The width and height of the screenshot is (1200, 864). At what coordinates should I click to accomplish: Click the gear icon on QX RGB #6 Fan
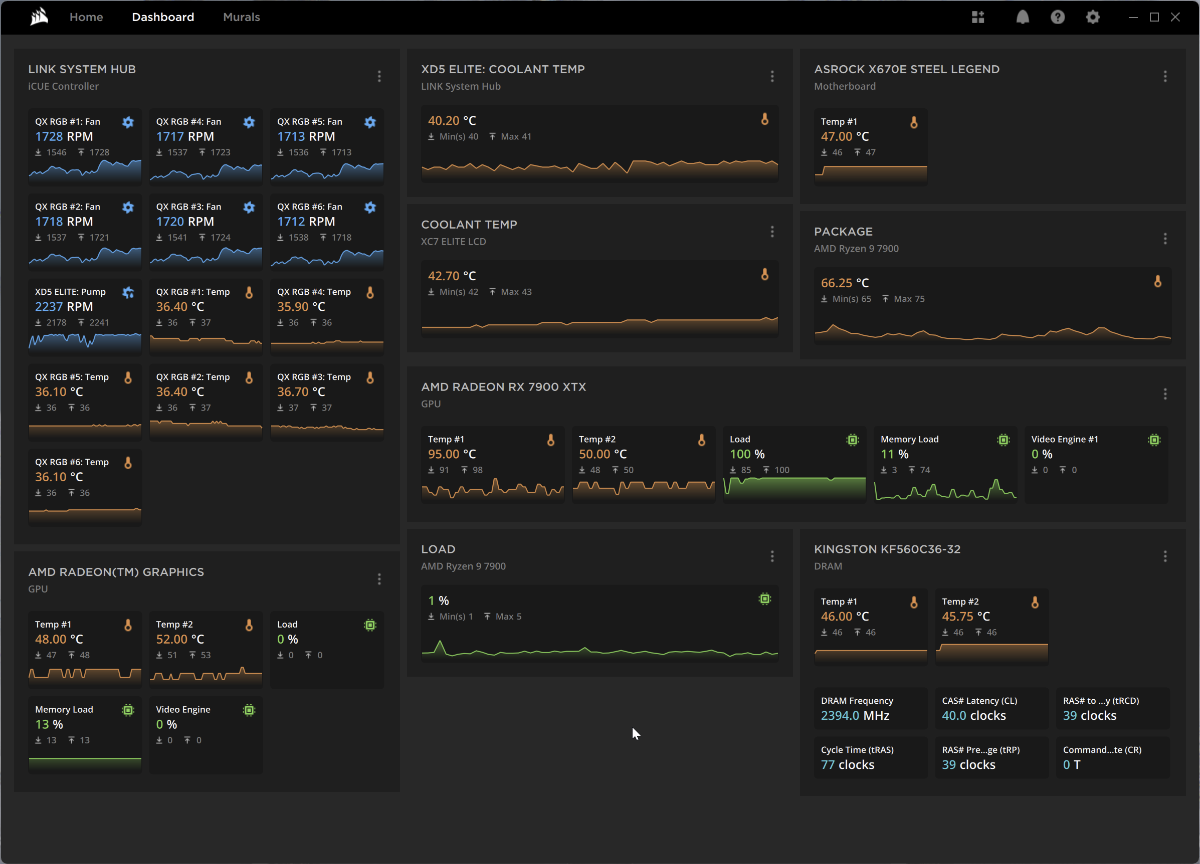(370, 207)
